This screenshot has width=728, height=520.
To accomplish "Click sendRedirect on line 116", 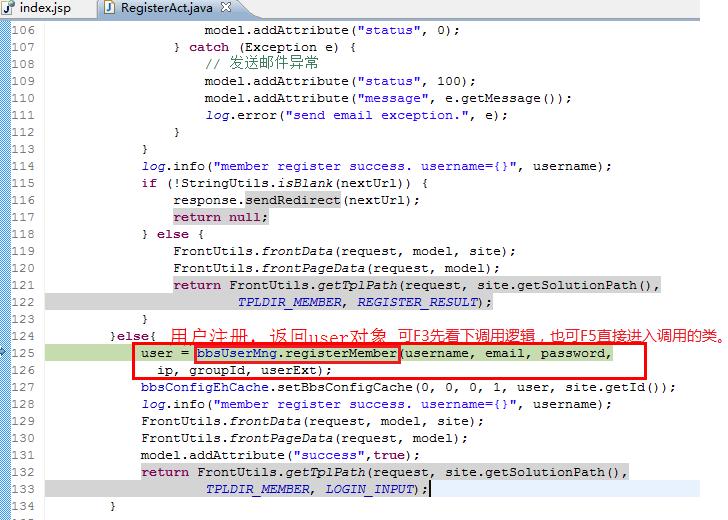I will (x=293, y=200).
